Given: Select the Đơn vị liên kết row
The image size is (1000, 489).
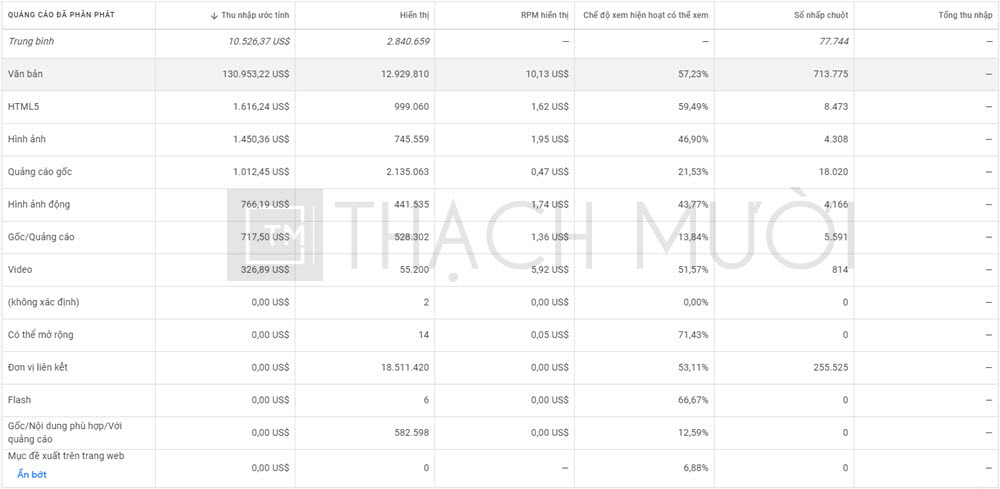Looking at the screenshot, I should point(500,367).
